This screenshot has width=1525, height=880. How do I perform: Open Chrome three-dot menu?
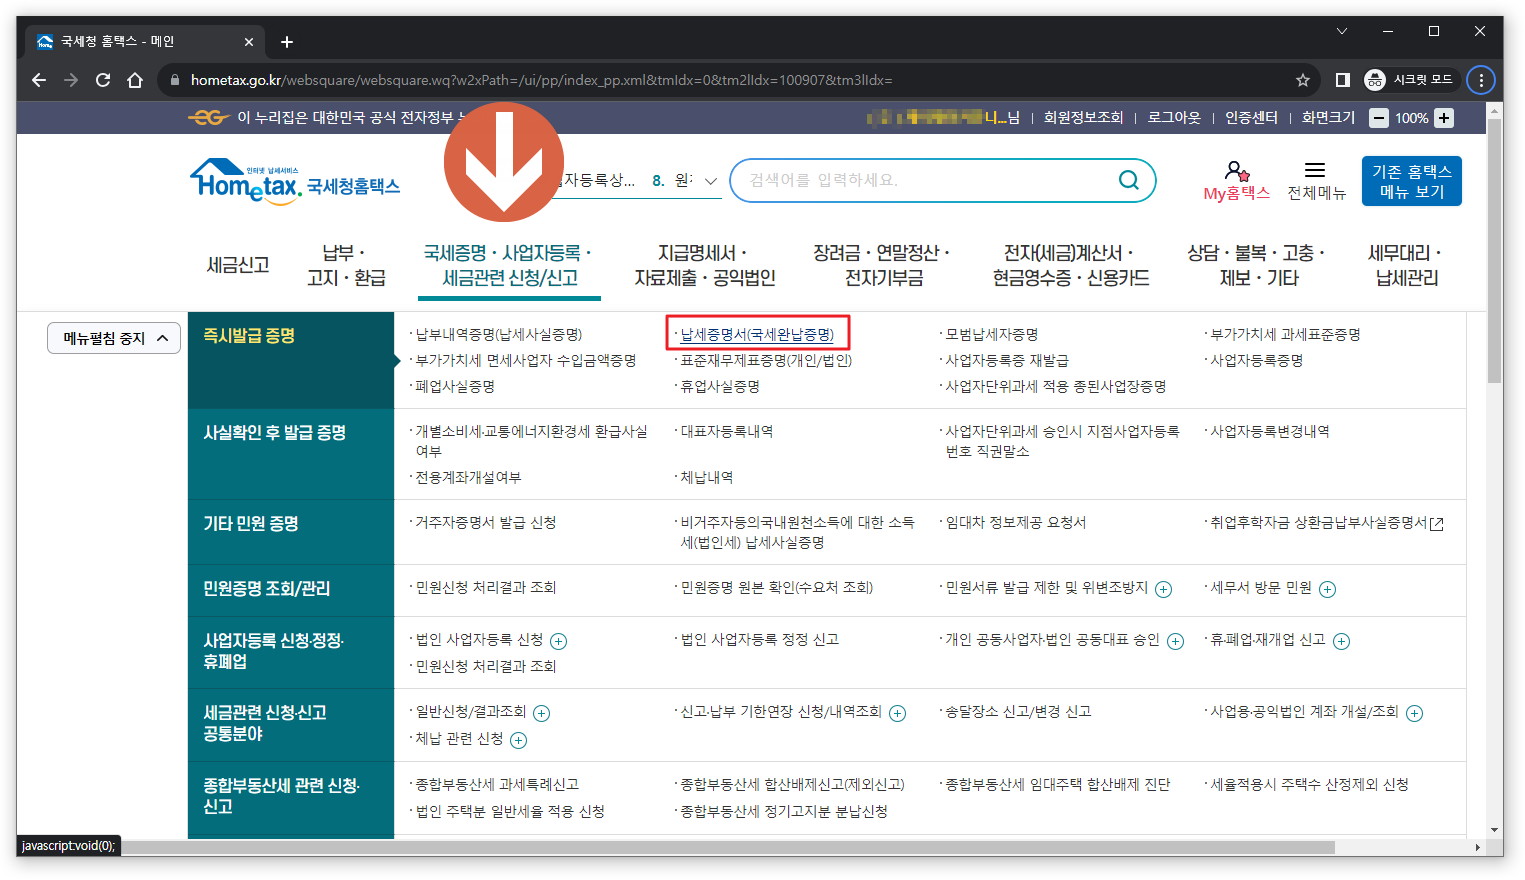1481,80
